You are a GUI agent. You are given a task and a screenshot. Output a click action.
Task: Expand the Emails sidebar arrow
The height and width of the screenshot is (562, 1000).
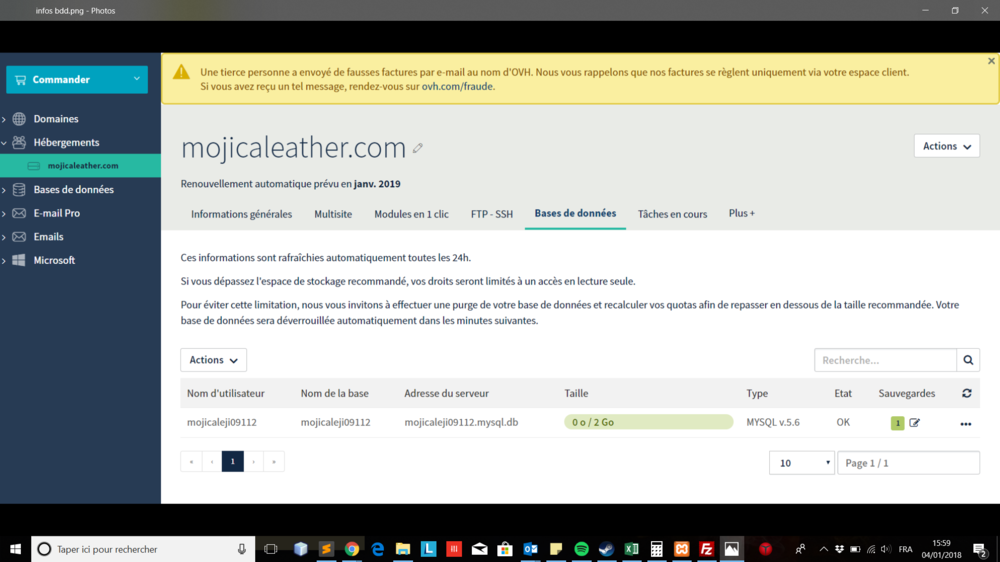click(4, 237)
